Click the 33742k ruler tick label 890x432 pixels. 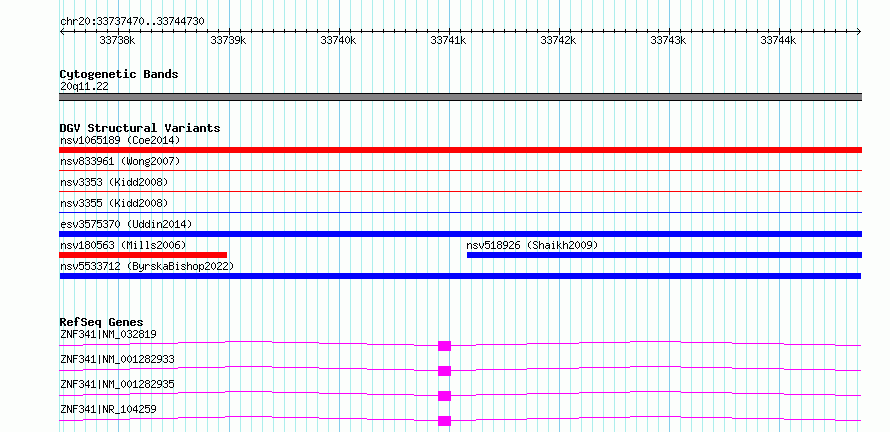[x=559, y=41]
